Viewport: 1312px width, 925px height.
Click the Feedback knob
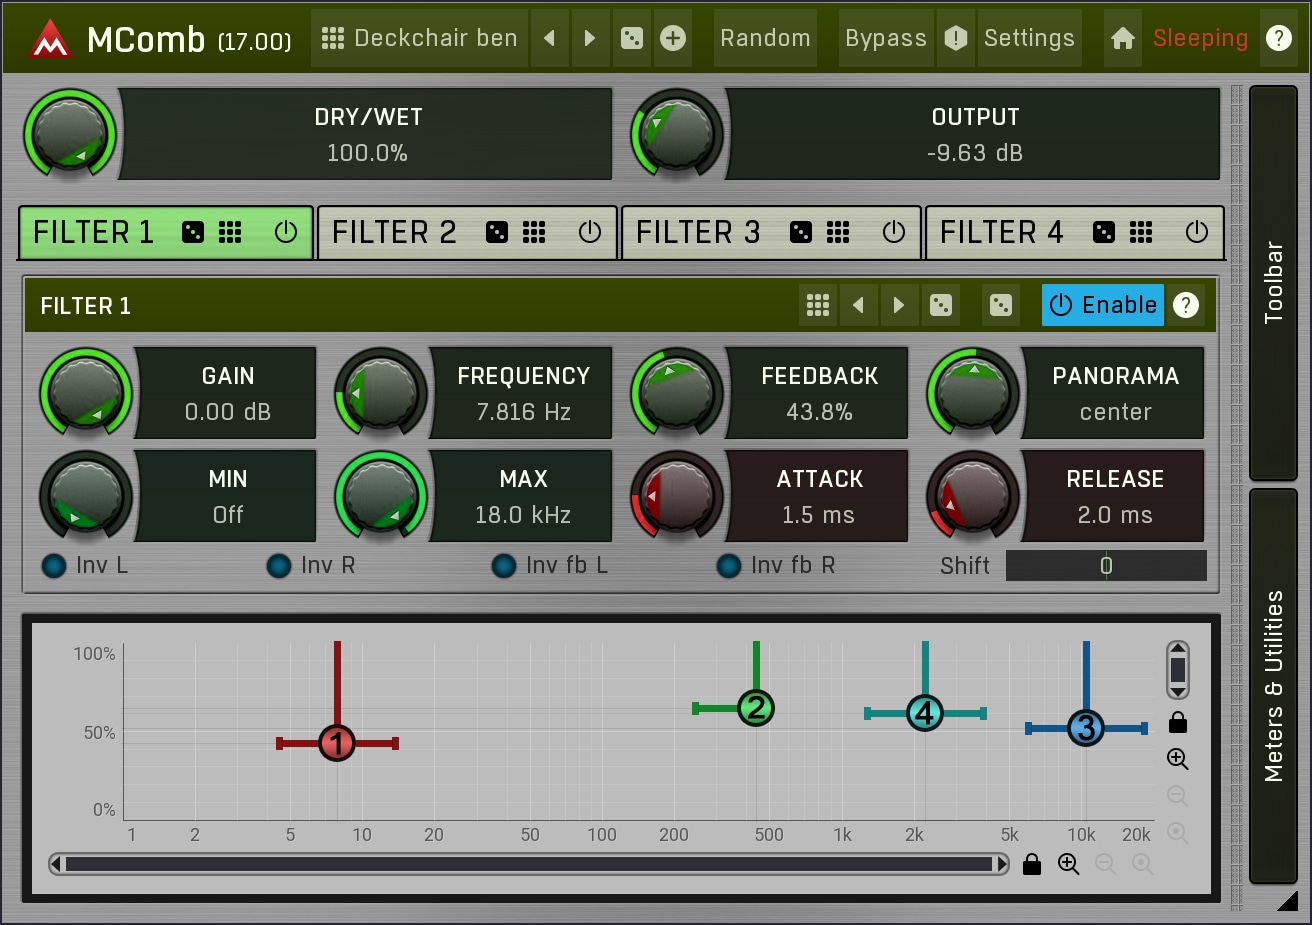pos(676,393)
